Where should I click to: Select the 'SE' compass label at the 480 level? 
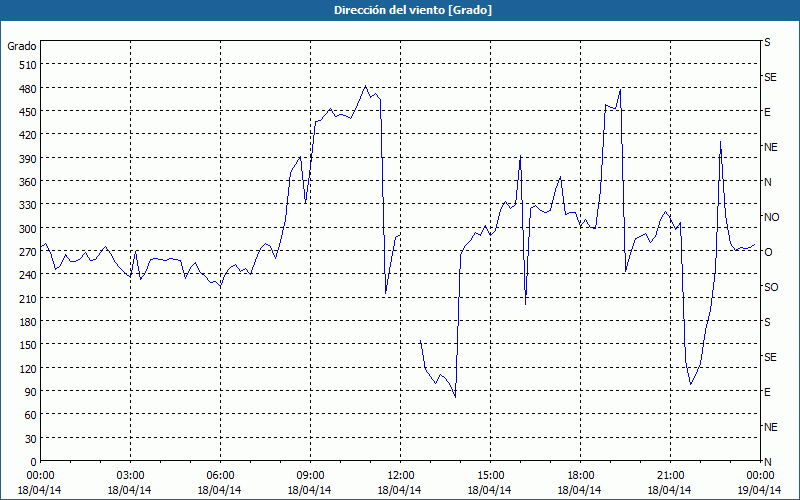click(770, 77)
